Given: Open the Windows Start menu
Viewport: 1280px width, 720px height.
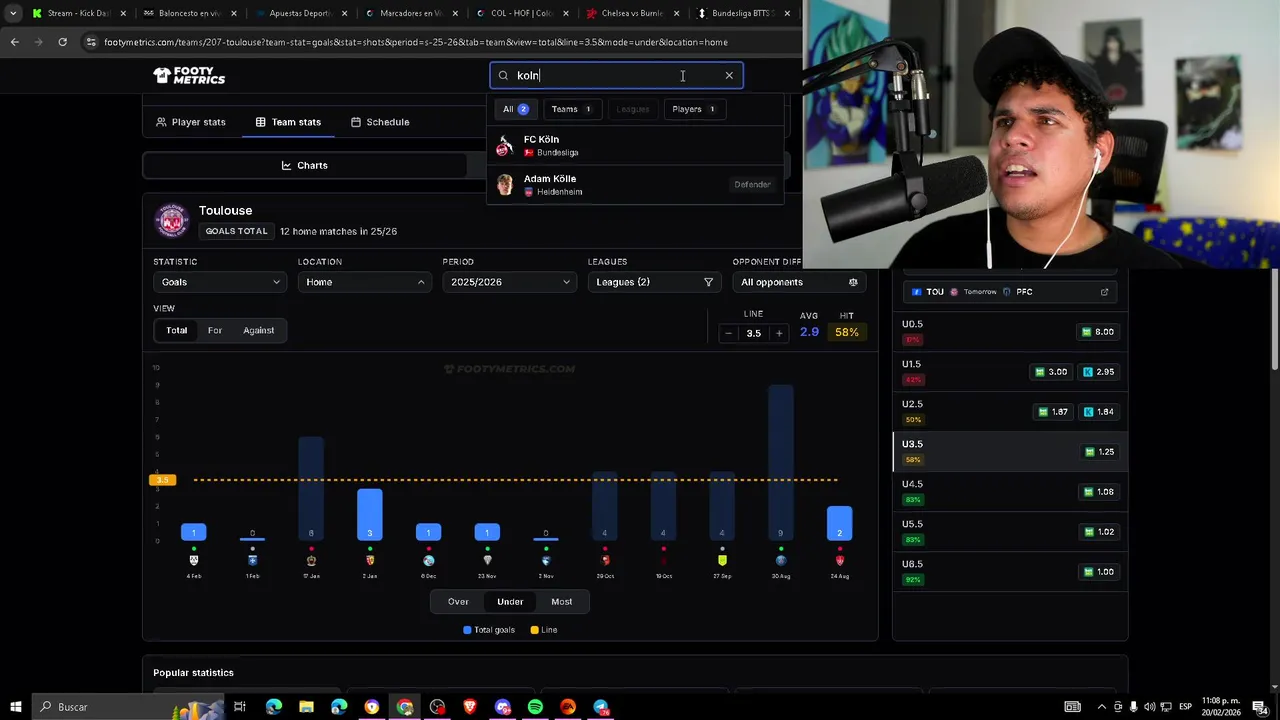Looking at the screenshot, I should (15, 707).
